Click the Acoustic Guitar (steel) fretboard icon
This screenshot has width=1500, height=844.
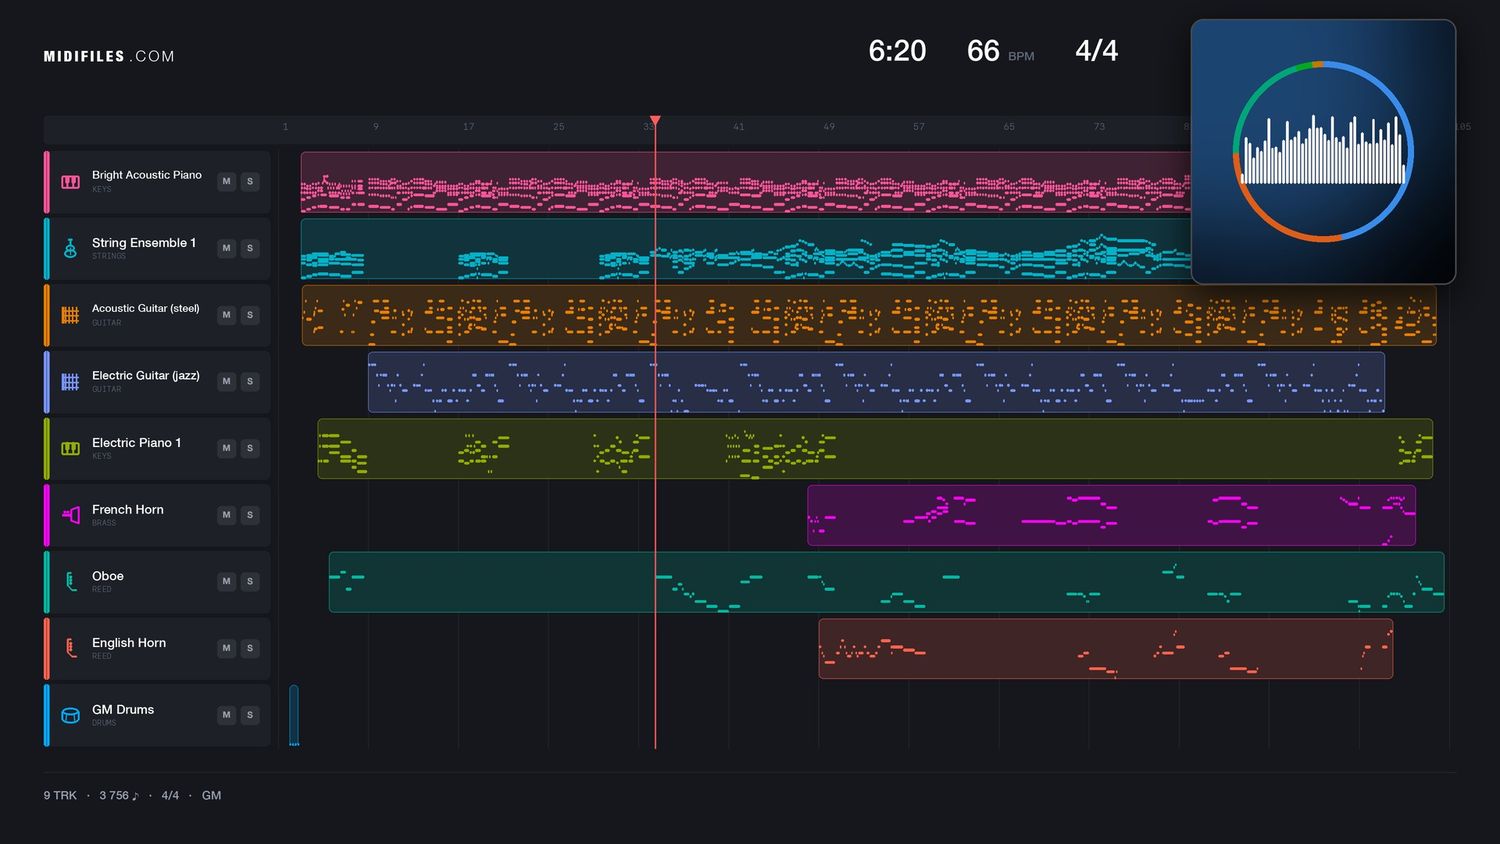(x=70, y=315)
